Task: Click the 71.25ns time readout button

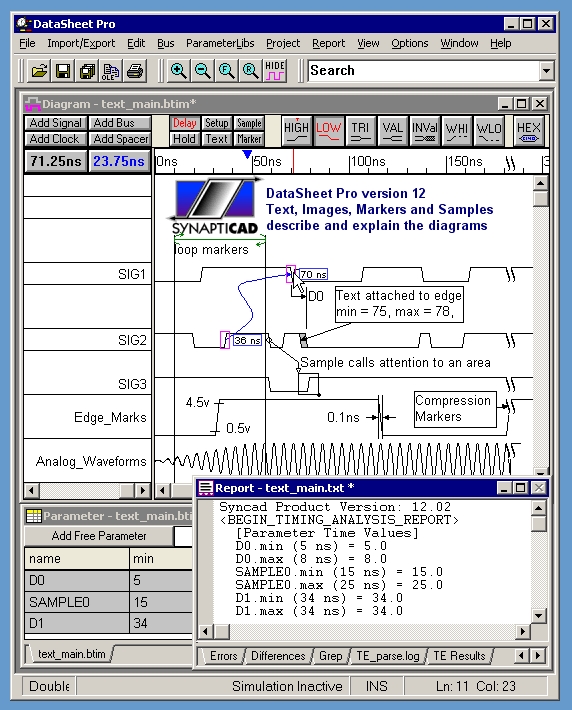Action: pyautogui.click(x=56, y=161)
